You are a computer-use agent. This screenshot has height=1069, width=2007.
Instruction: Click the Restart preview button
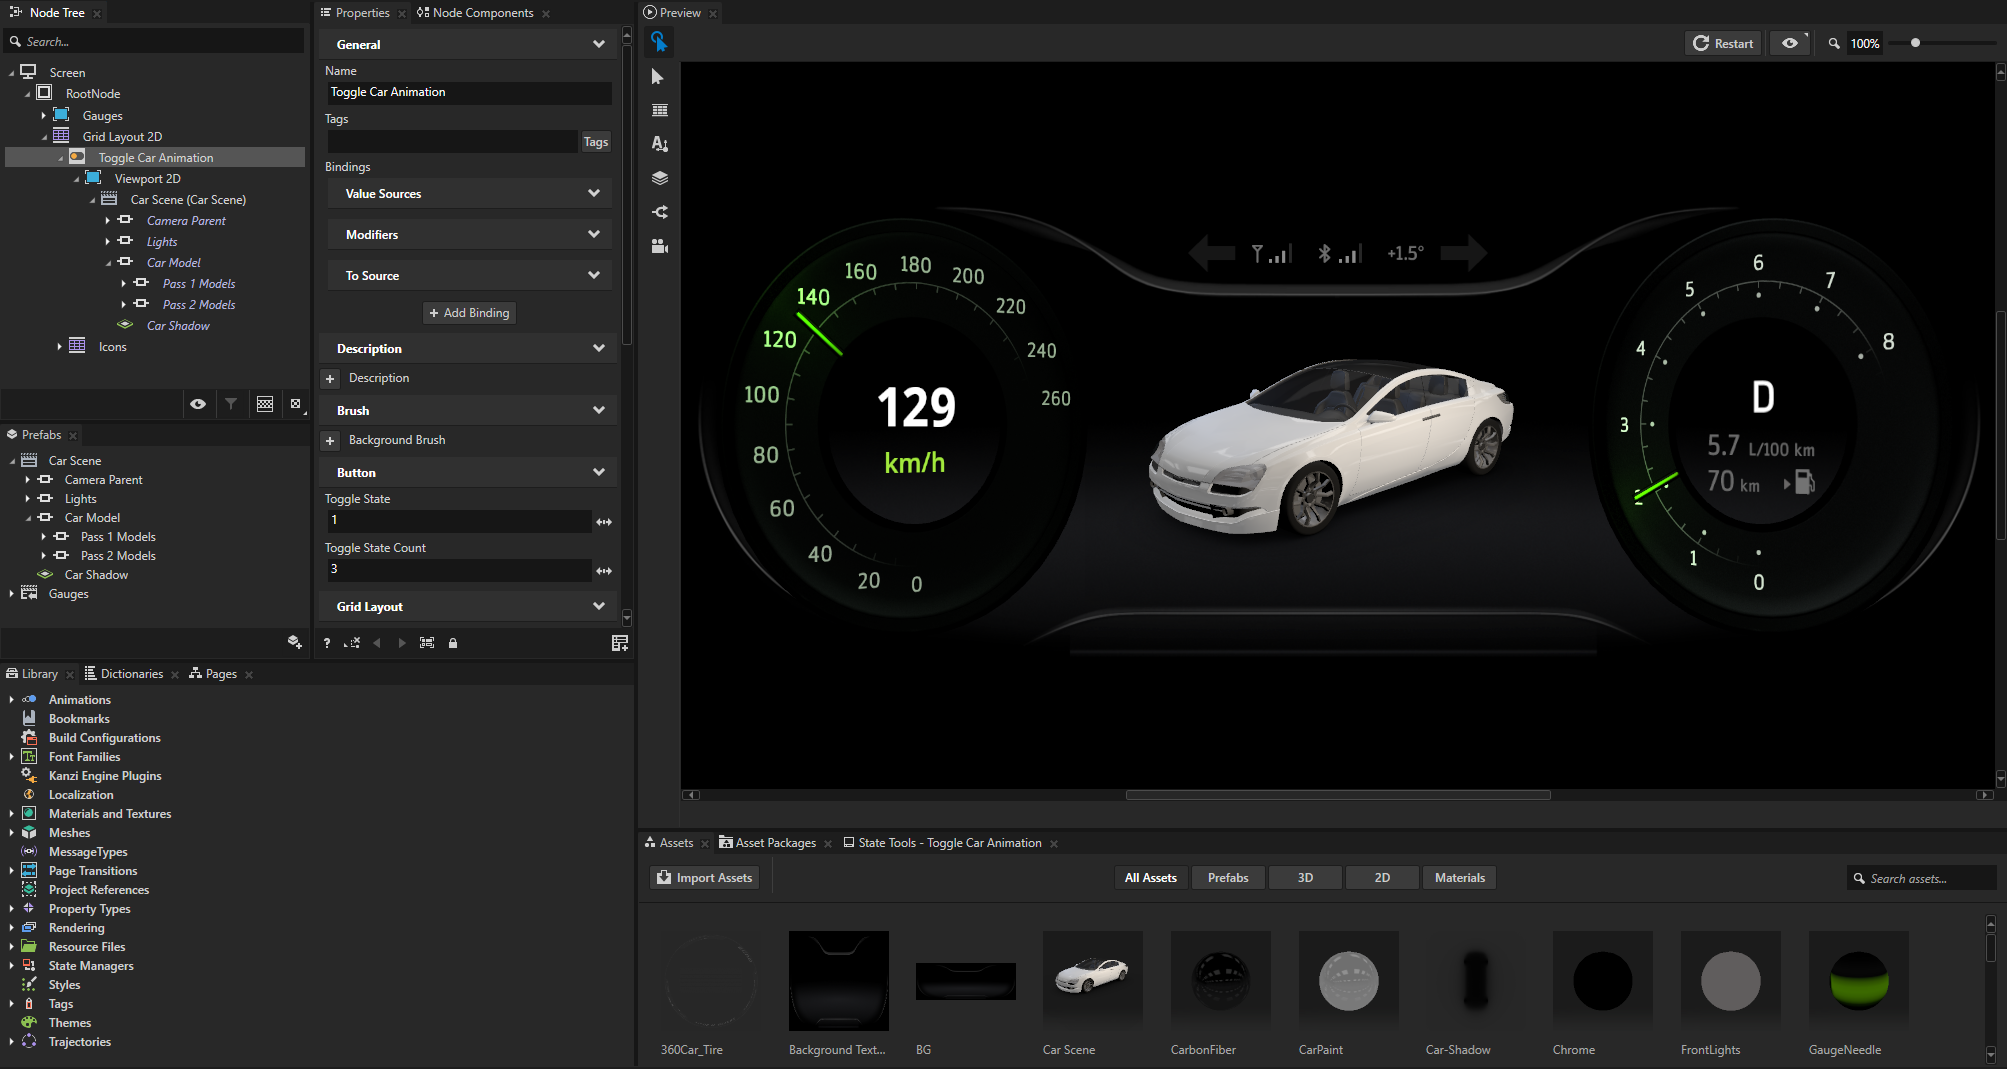click(x=1723, y=43)
